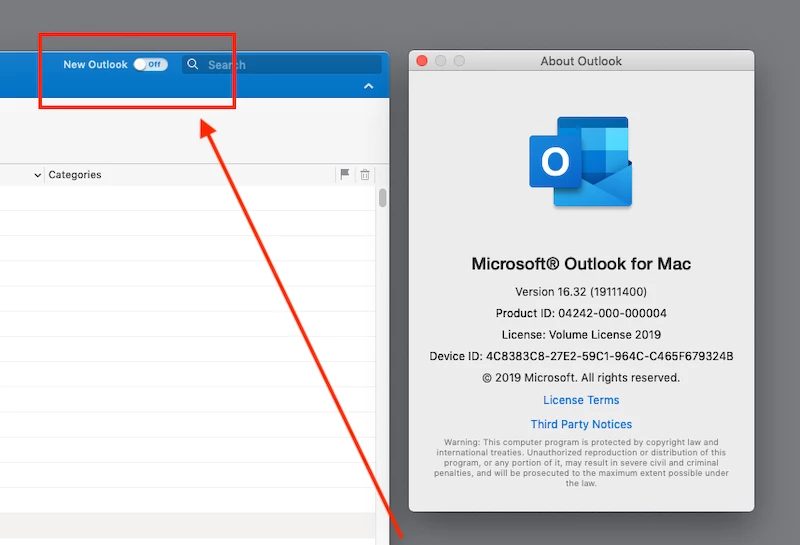Open the License Terms link
The image size is (800, 545).
click(x=581, y=400)
